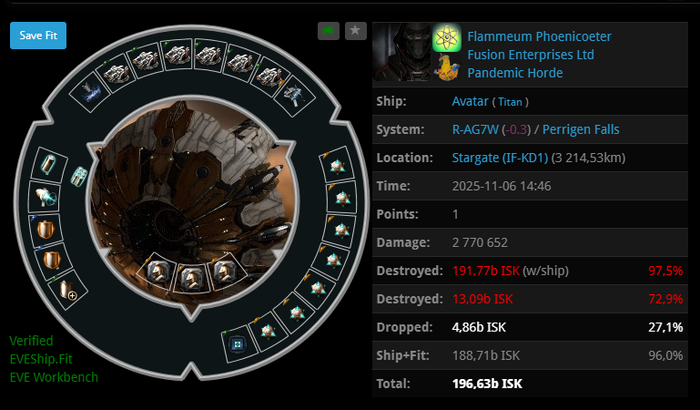Click the EVEShip.Fit link
This screenshot has width=700, height=410.
coord(41,359)
